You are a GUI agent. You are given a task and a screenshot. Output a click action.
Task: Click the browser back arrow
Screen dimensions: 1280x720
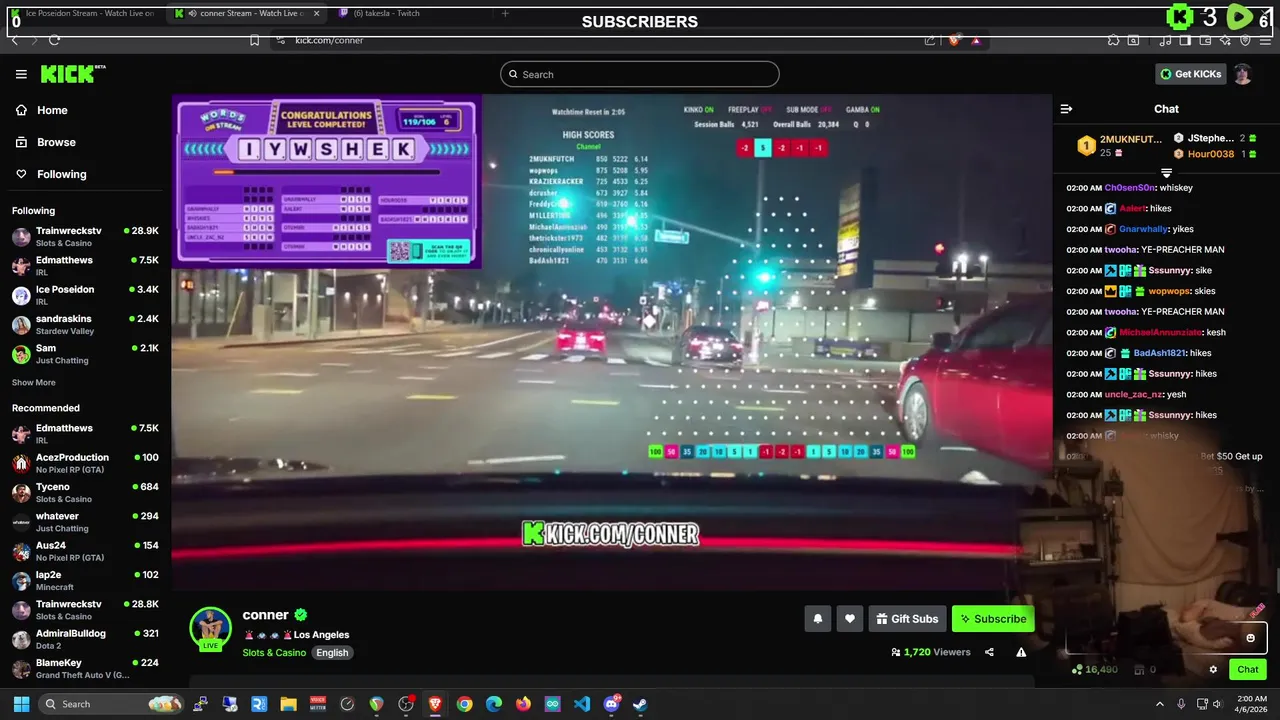pyautogui.click(x=14, y=40)
